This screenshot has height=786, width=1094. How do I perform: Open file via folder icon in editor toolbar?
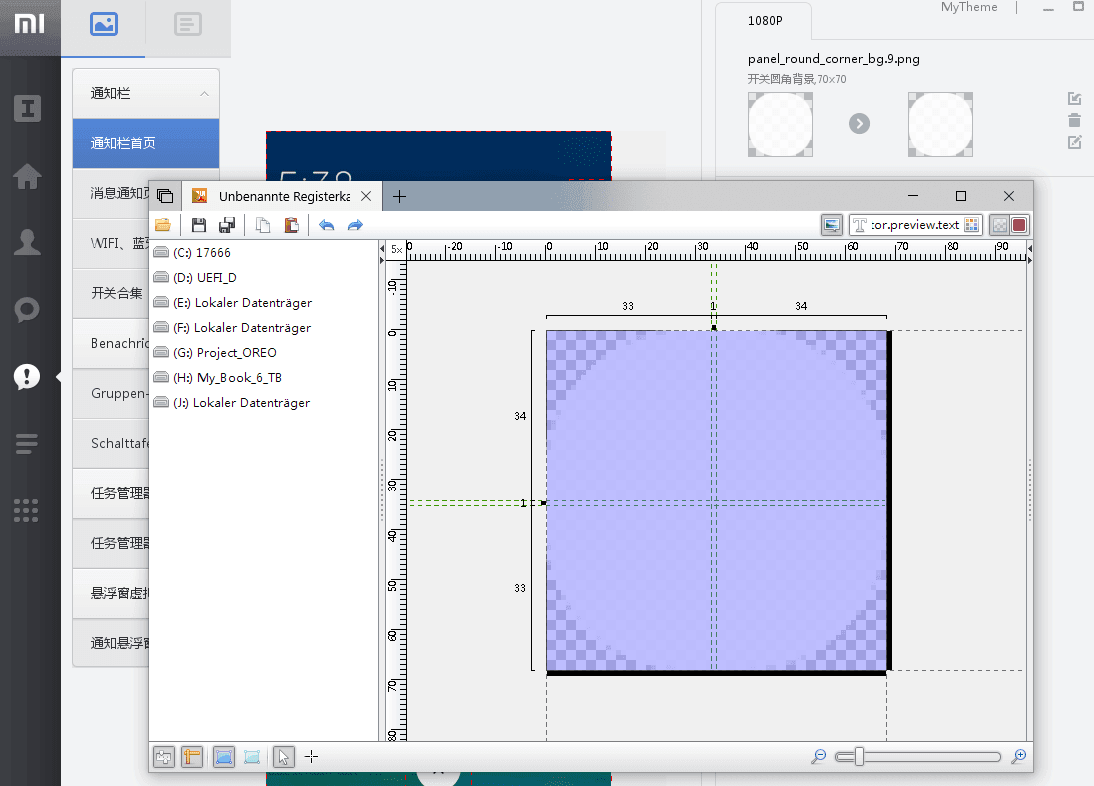pyautogui.click(x=163, y=225)
